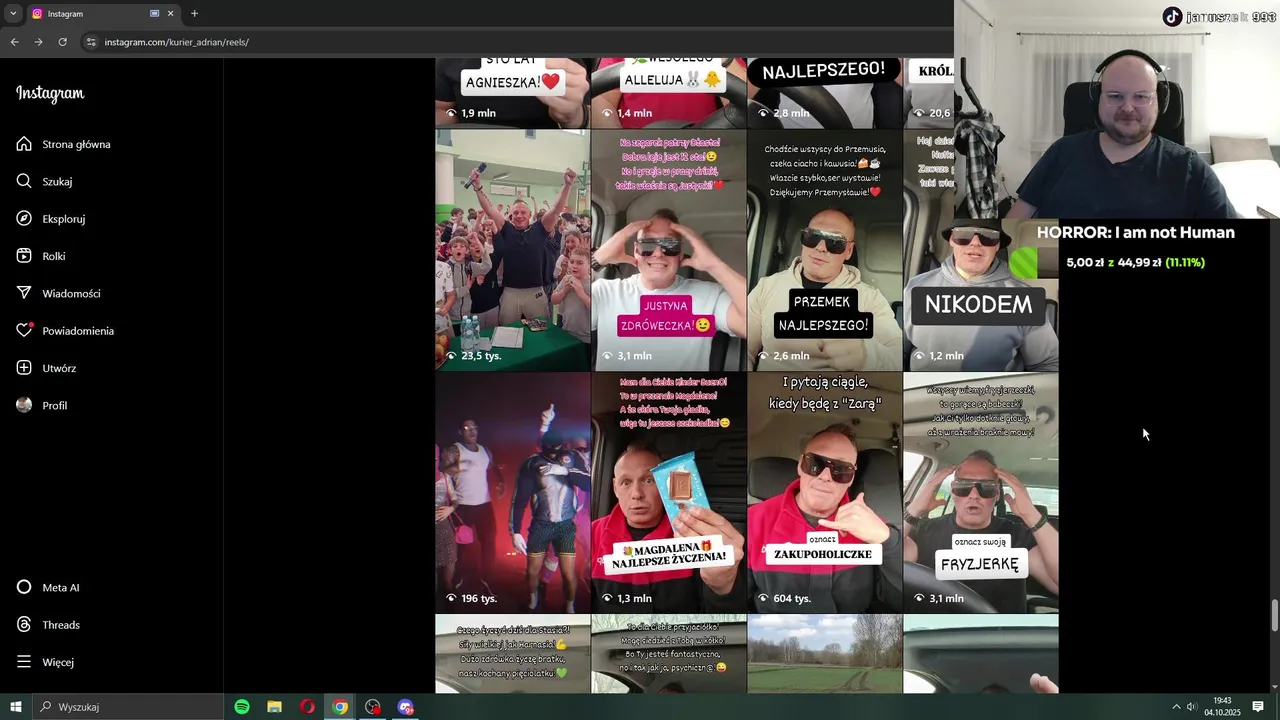Click the Utwórz text label

click(x=59, y=368)
